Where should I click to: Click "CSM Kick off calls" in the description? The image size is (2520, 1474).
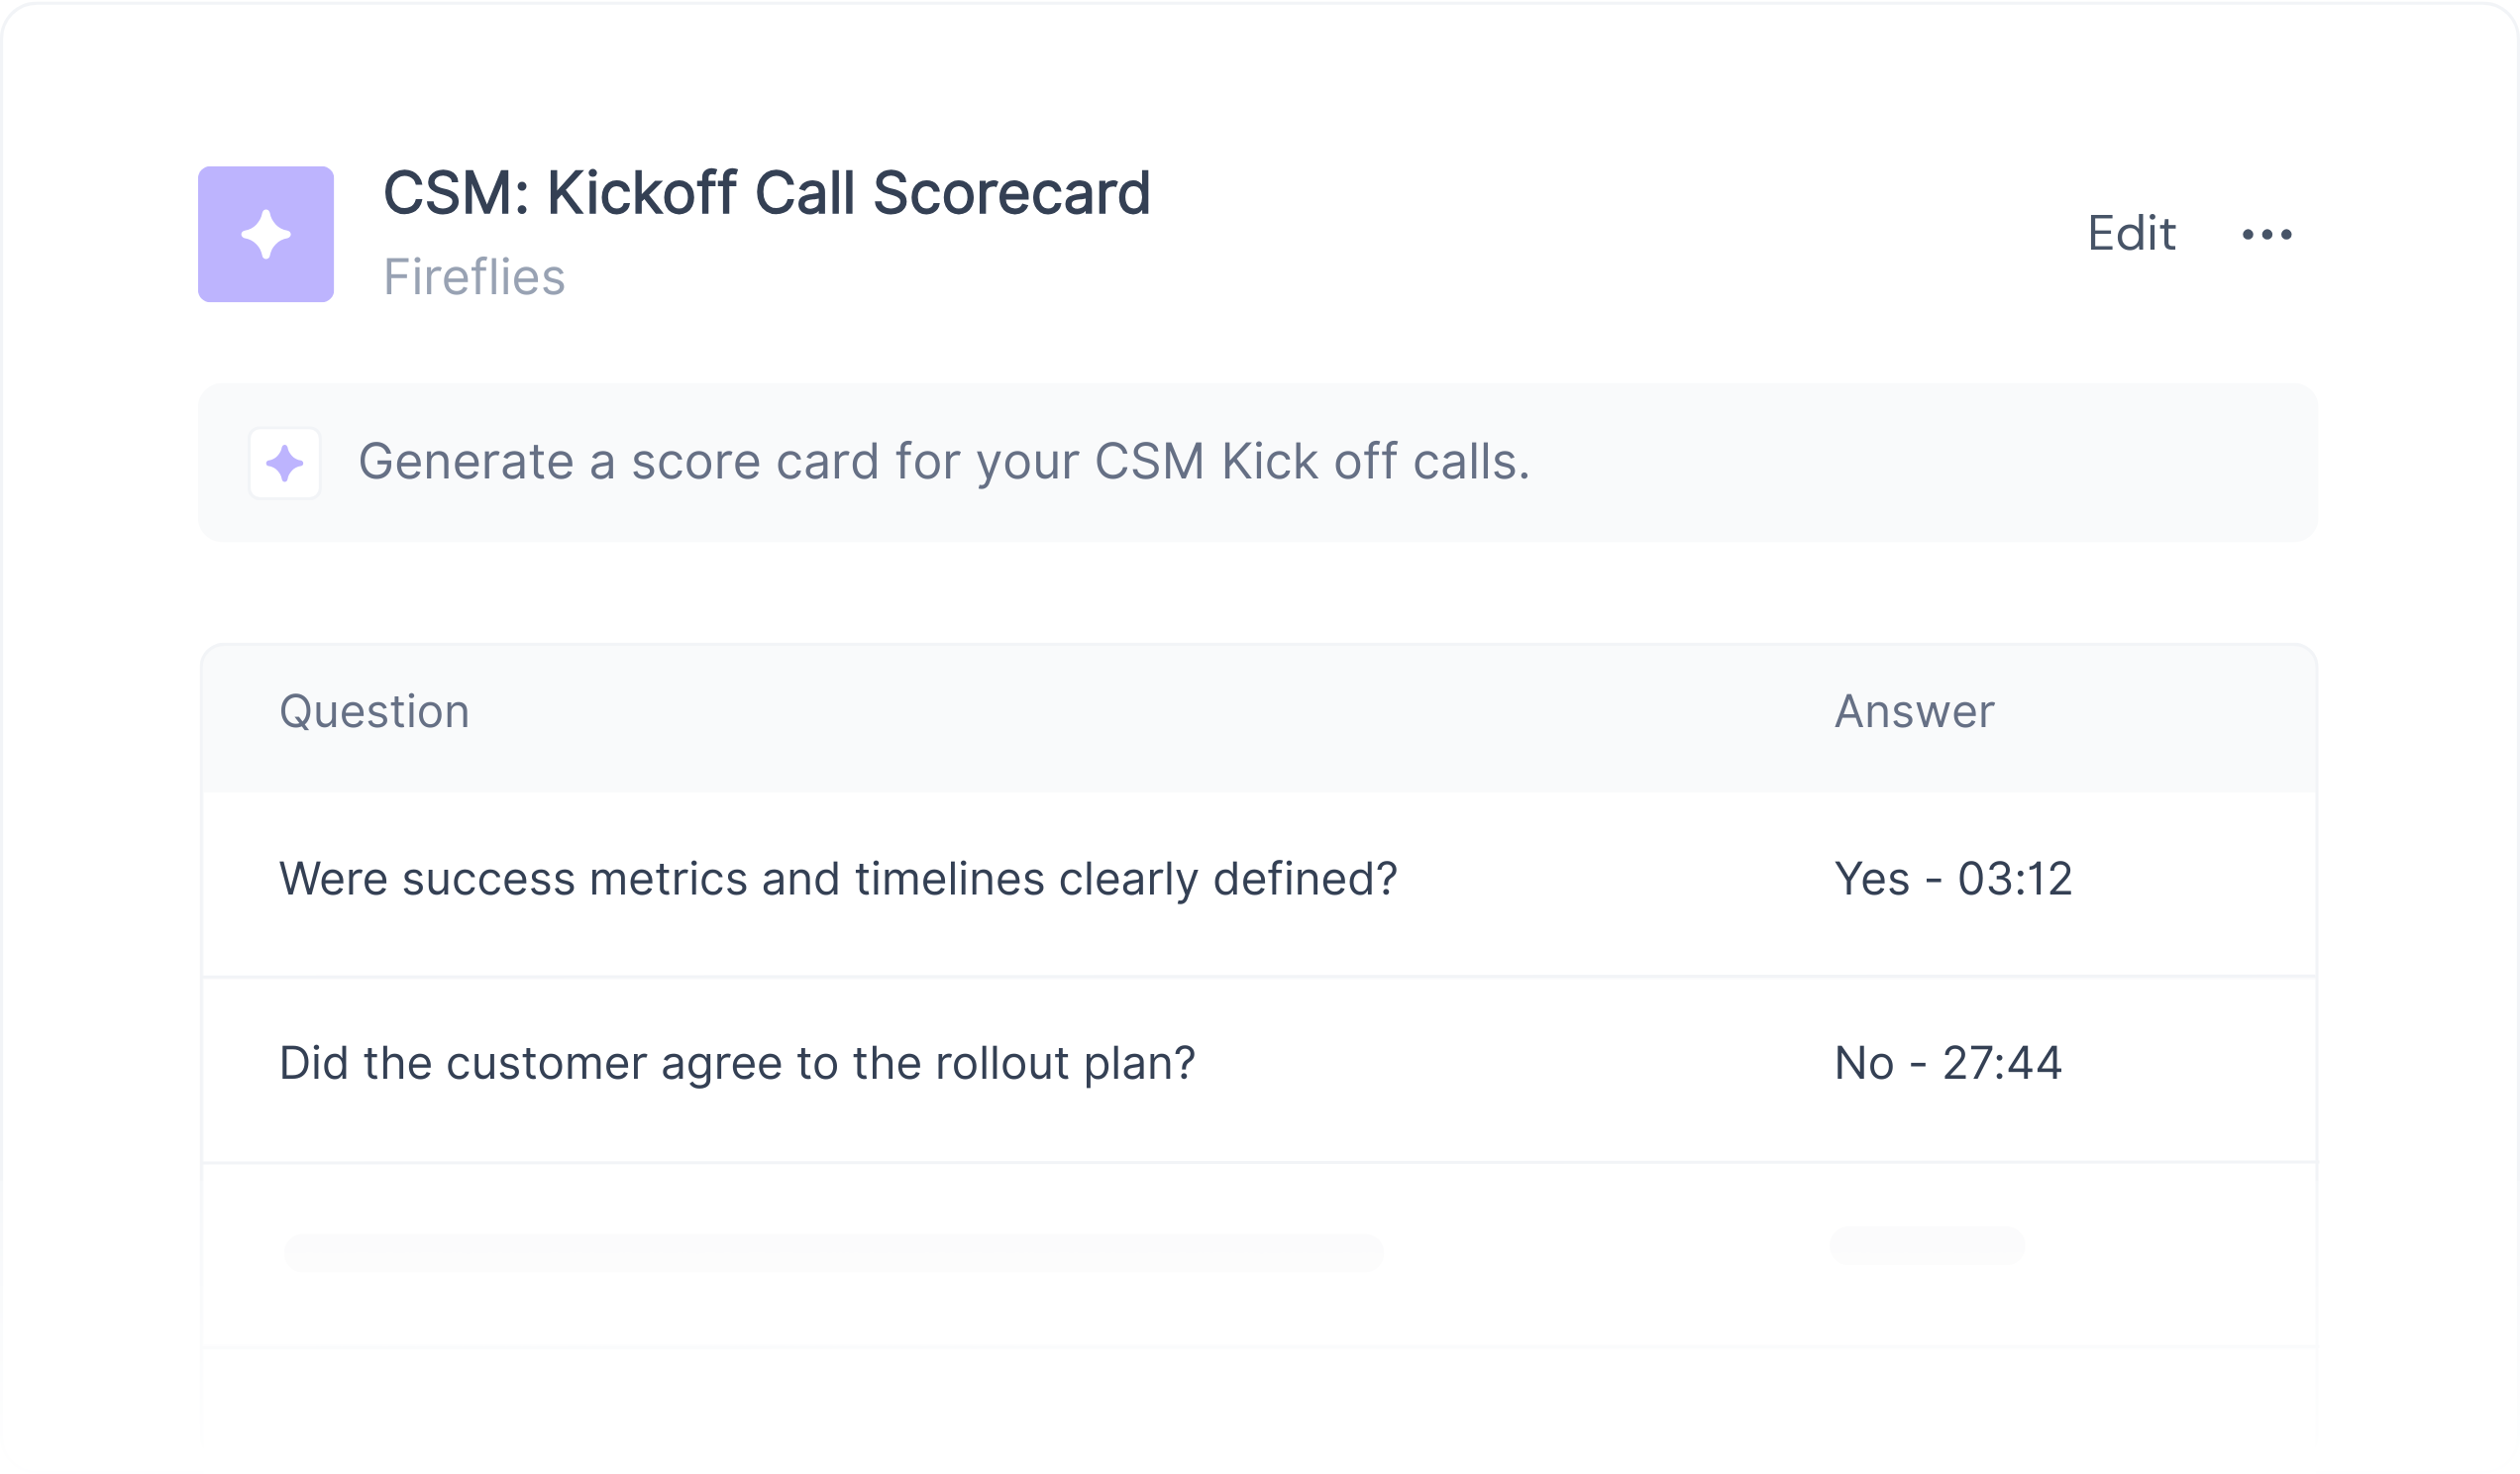1312,462
